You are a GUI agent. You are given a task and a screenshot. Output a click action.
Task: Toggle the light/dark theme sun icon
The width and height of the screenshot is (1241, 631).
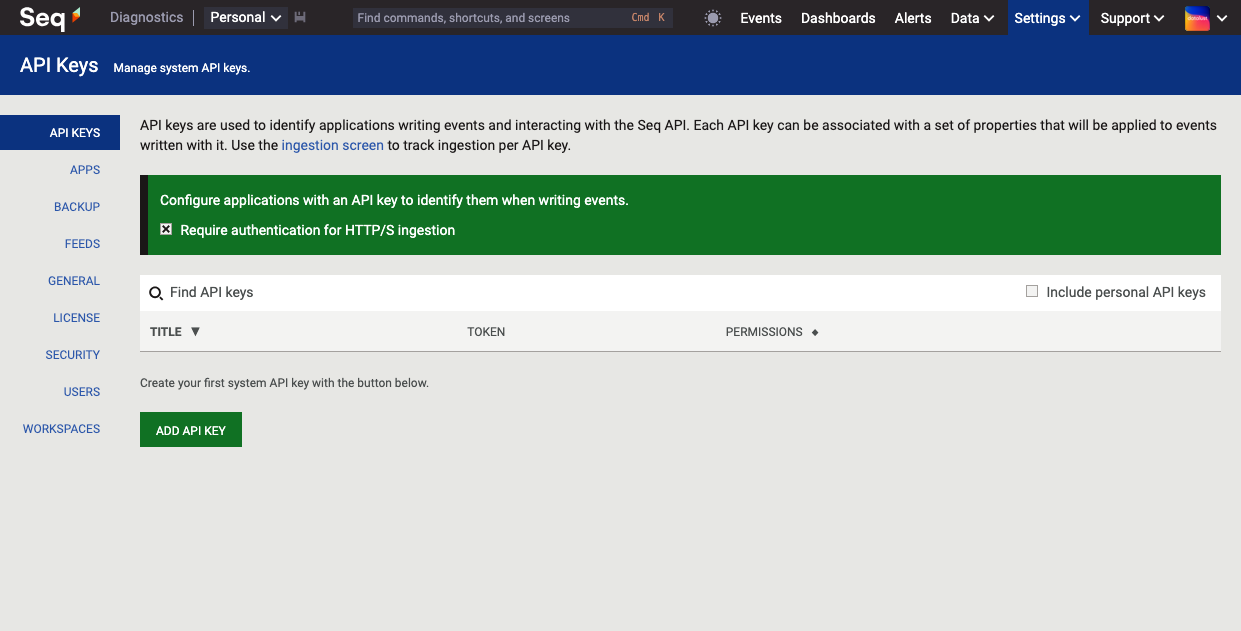(x=713, y=18)
